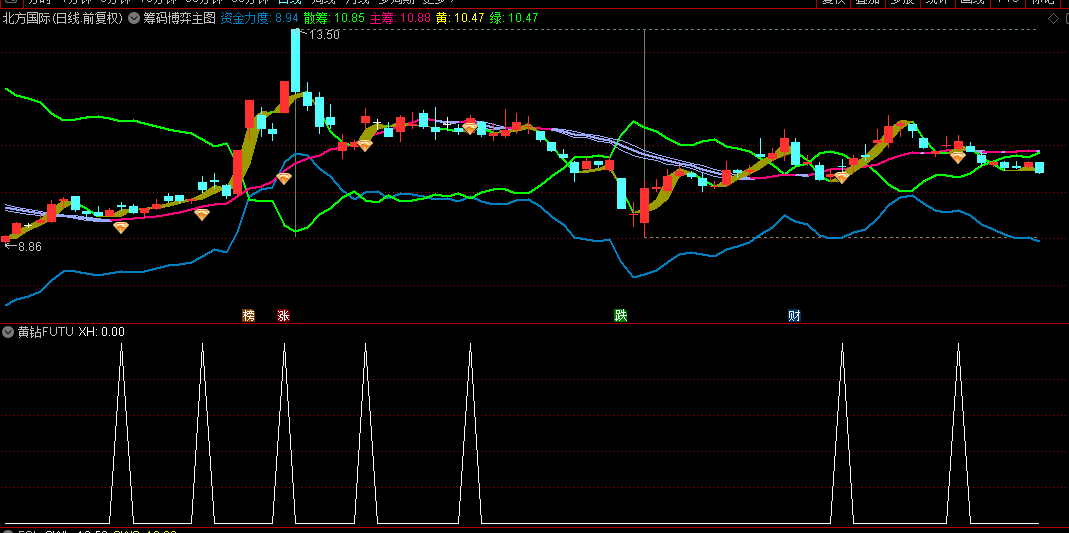Click the 榜 event marker on timeline
The height and width of the screenshot is (533, 1069).
tap(249, 316)
